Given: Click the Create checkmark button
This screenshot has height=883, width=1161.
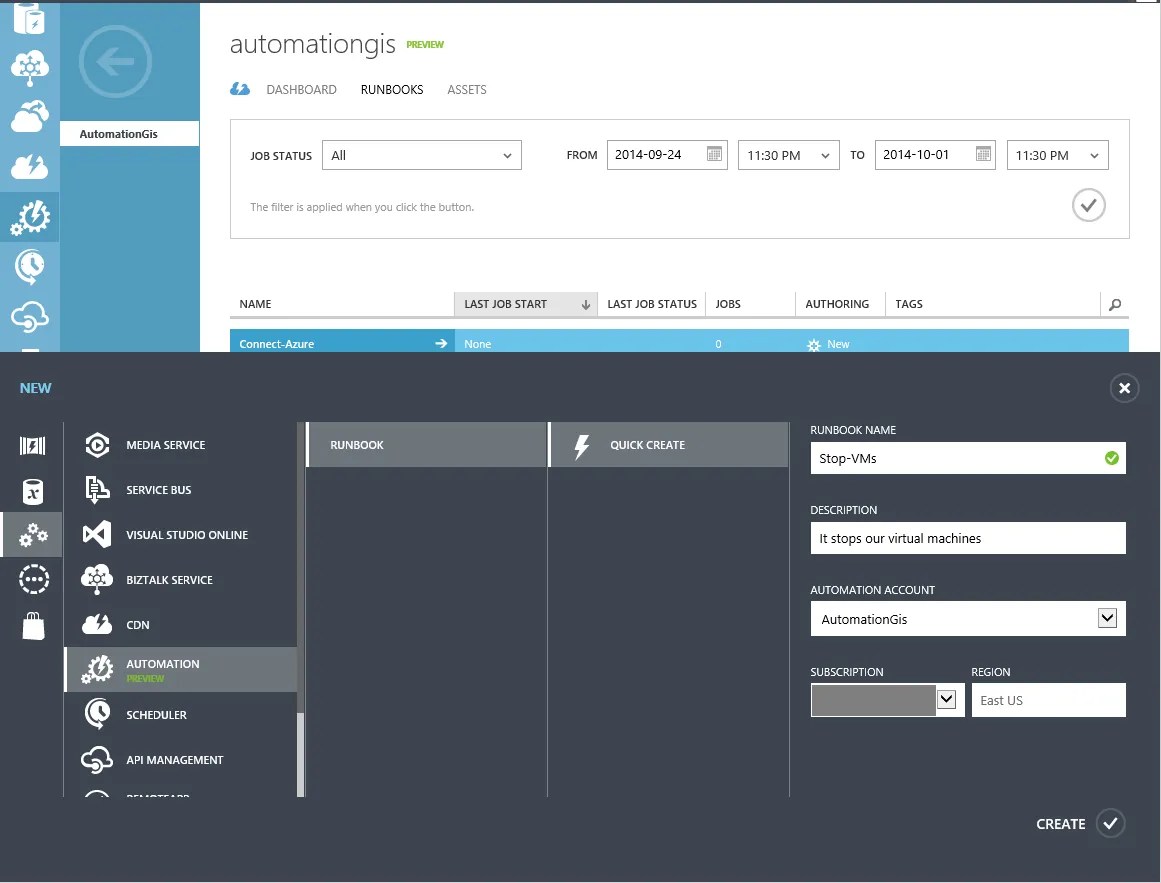Looking at the screenshot, I should [1110, 823].
